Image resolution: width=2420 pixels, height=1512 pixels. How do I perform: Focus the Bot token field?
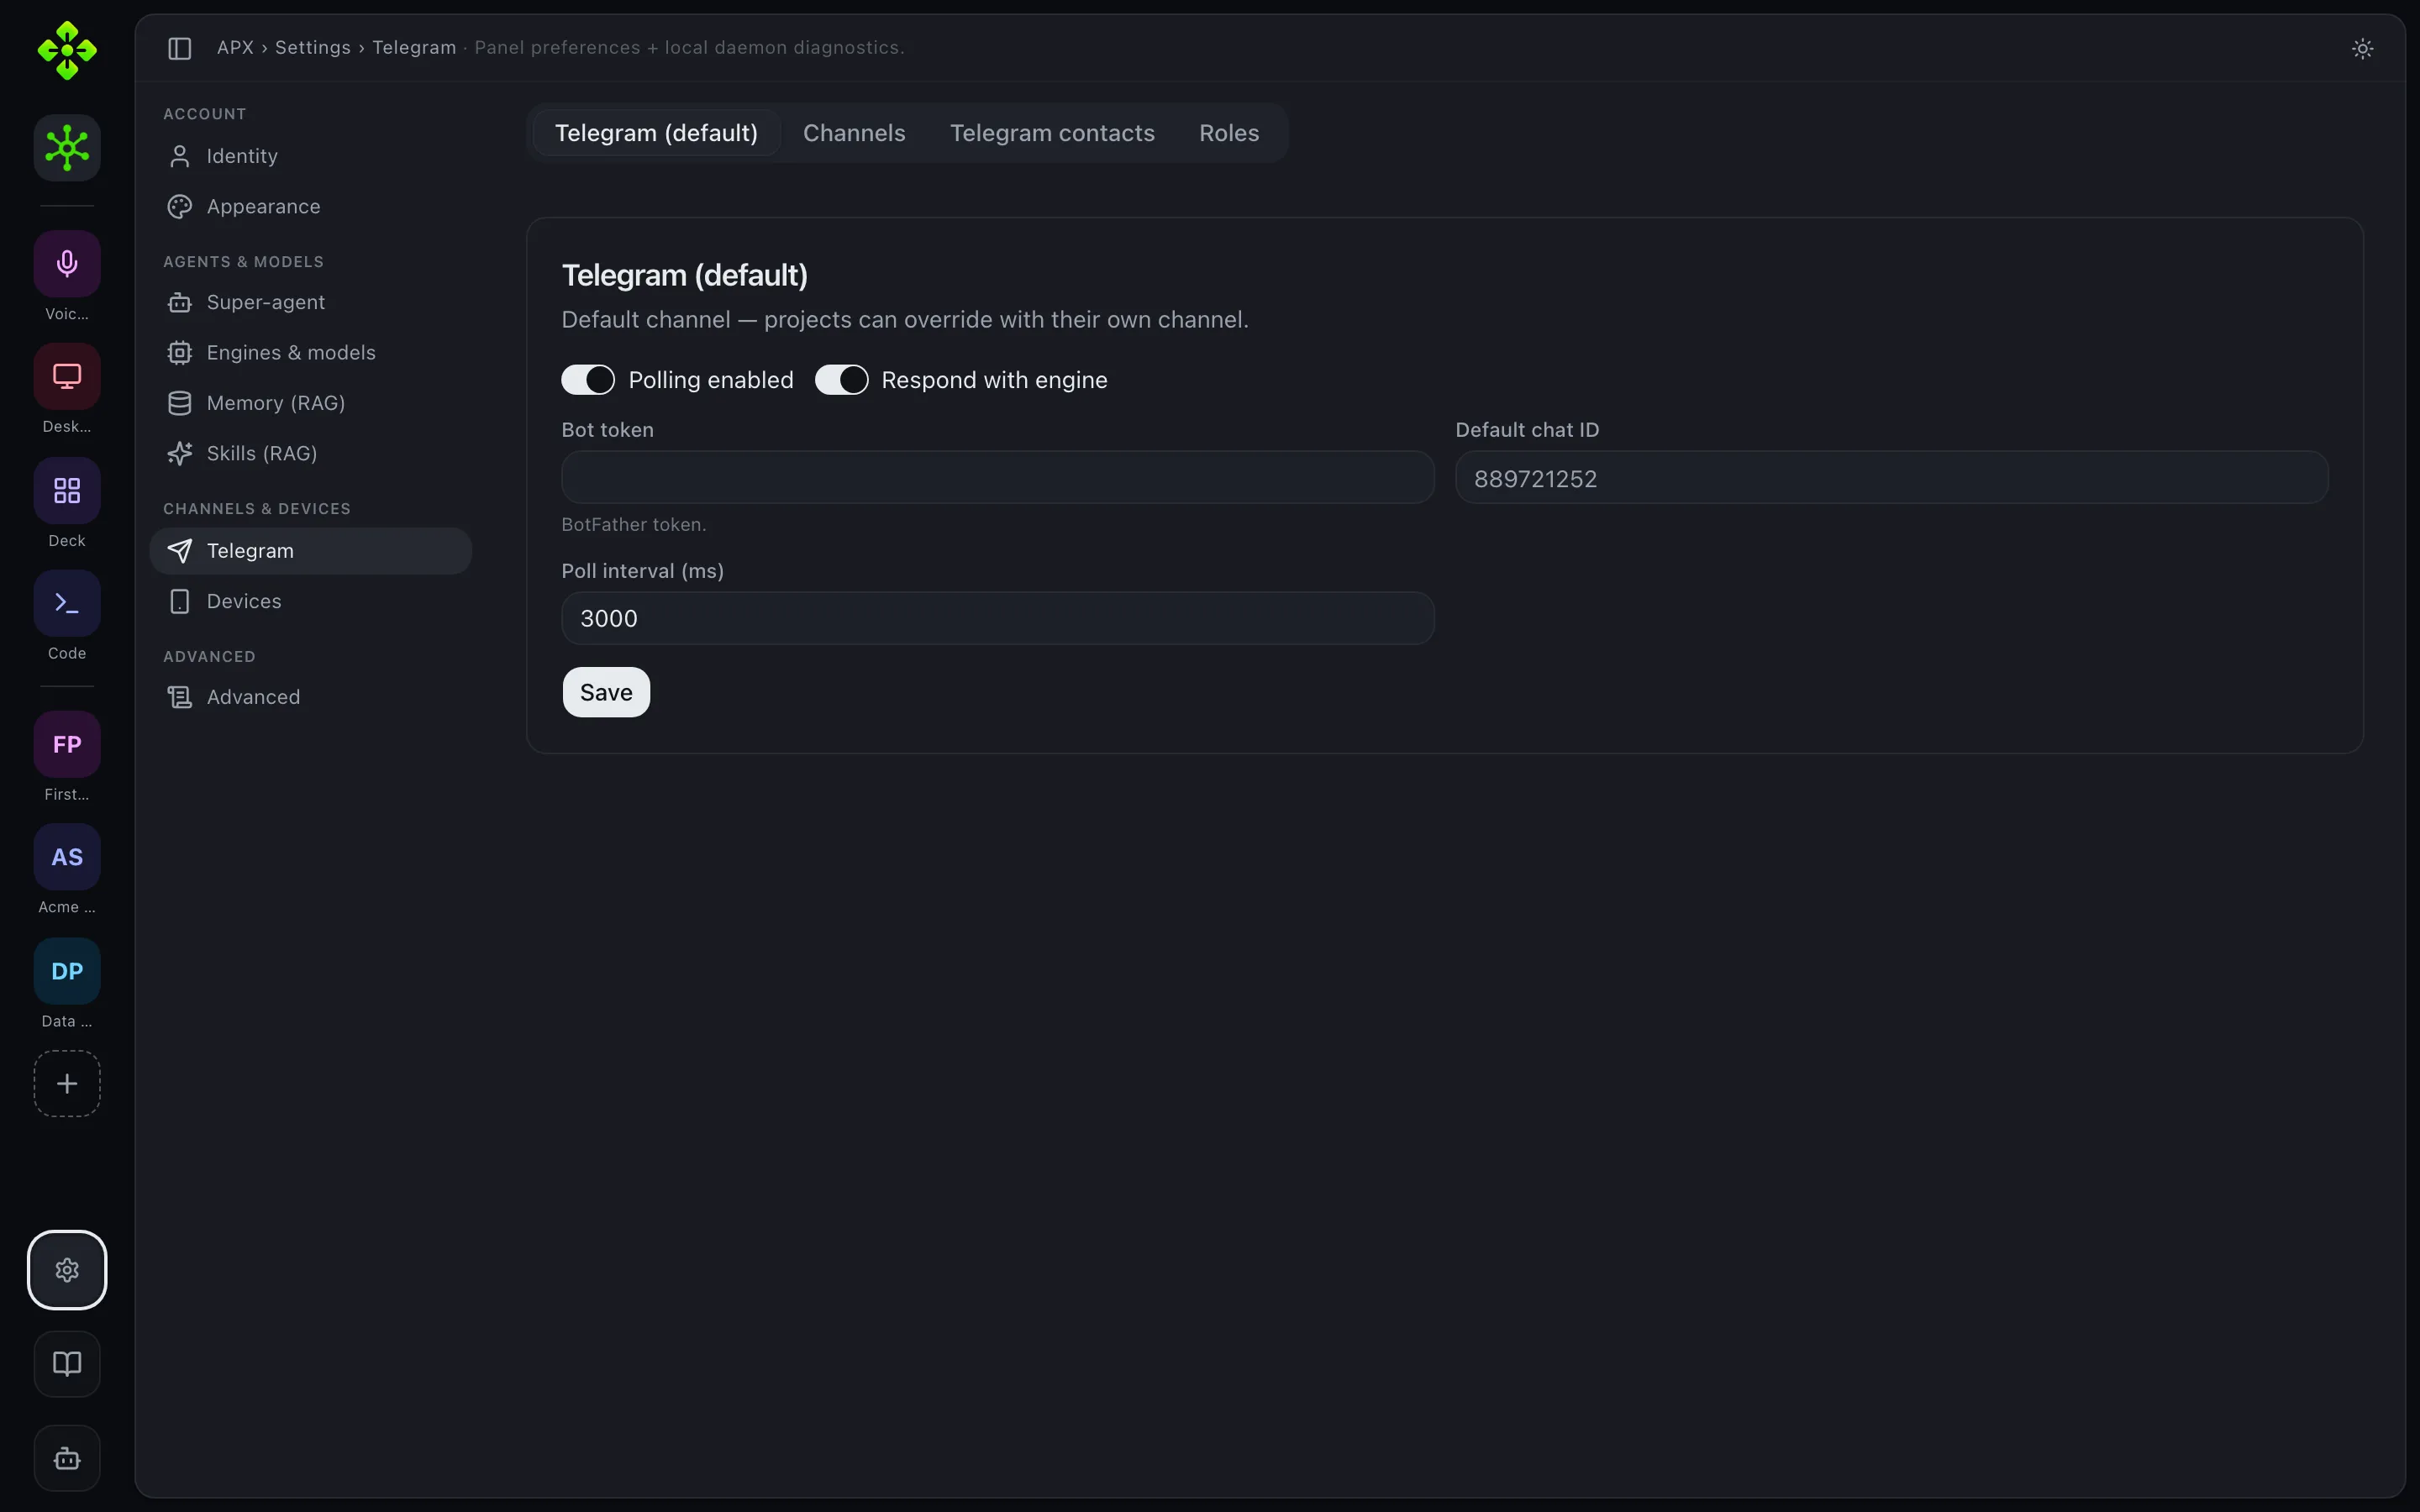[998, 477]
